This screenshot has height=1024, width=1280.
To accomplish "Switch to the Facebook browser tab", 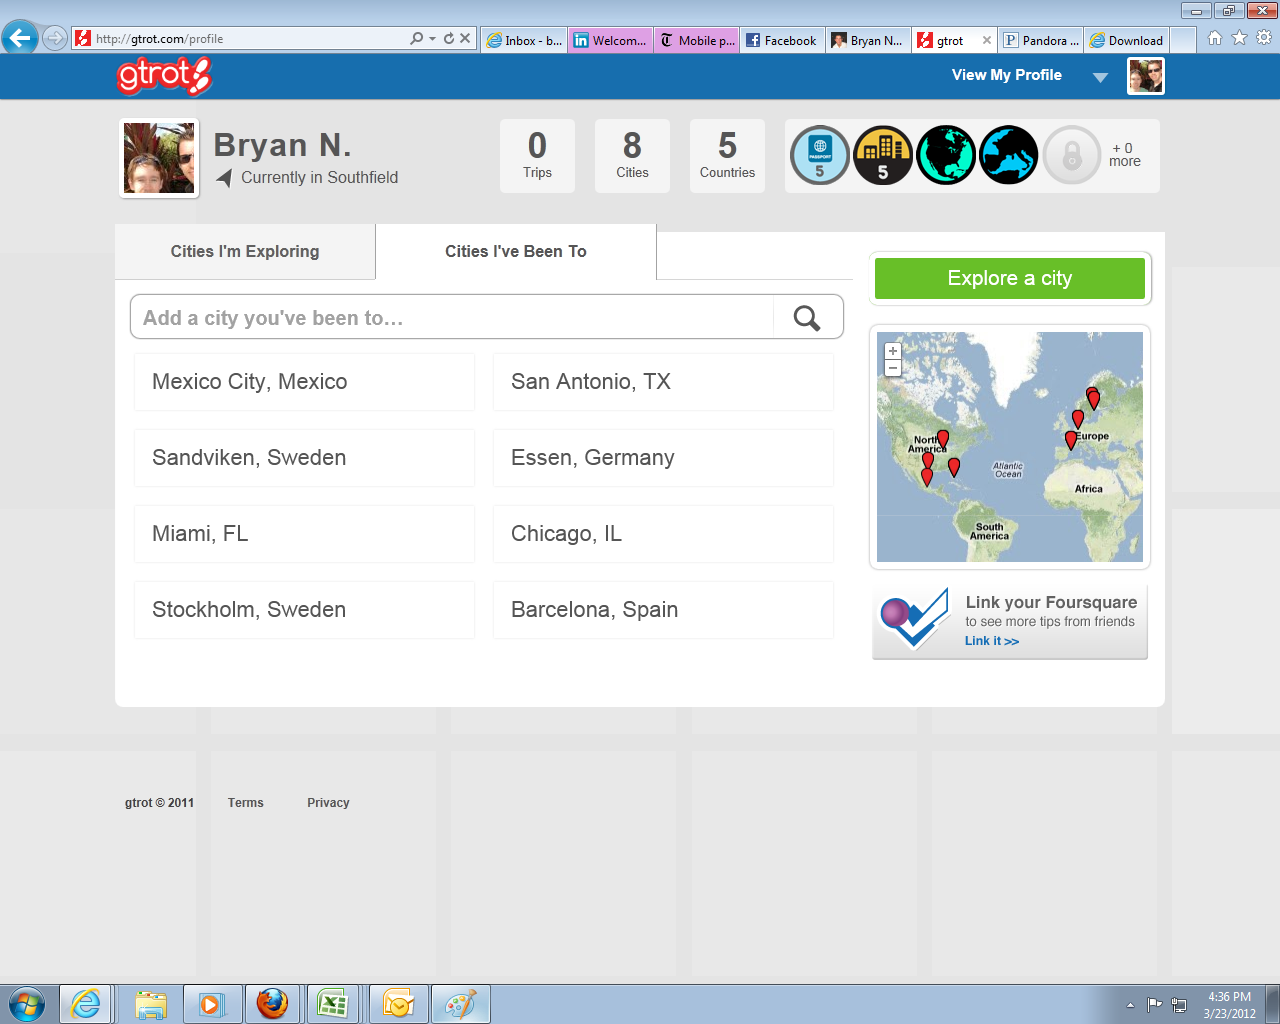I will [x=781, y=41].
